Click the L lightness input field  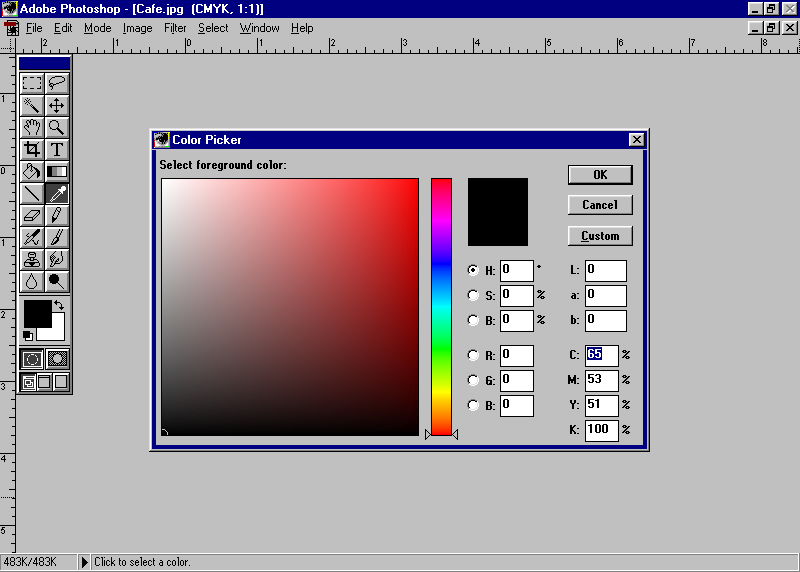point(606,270)
